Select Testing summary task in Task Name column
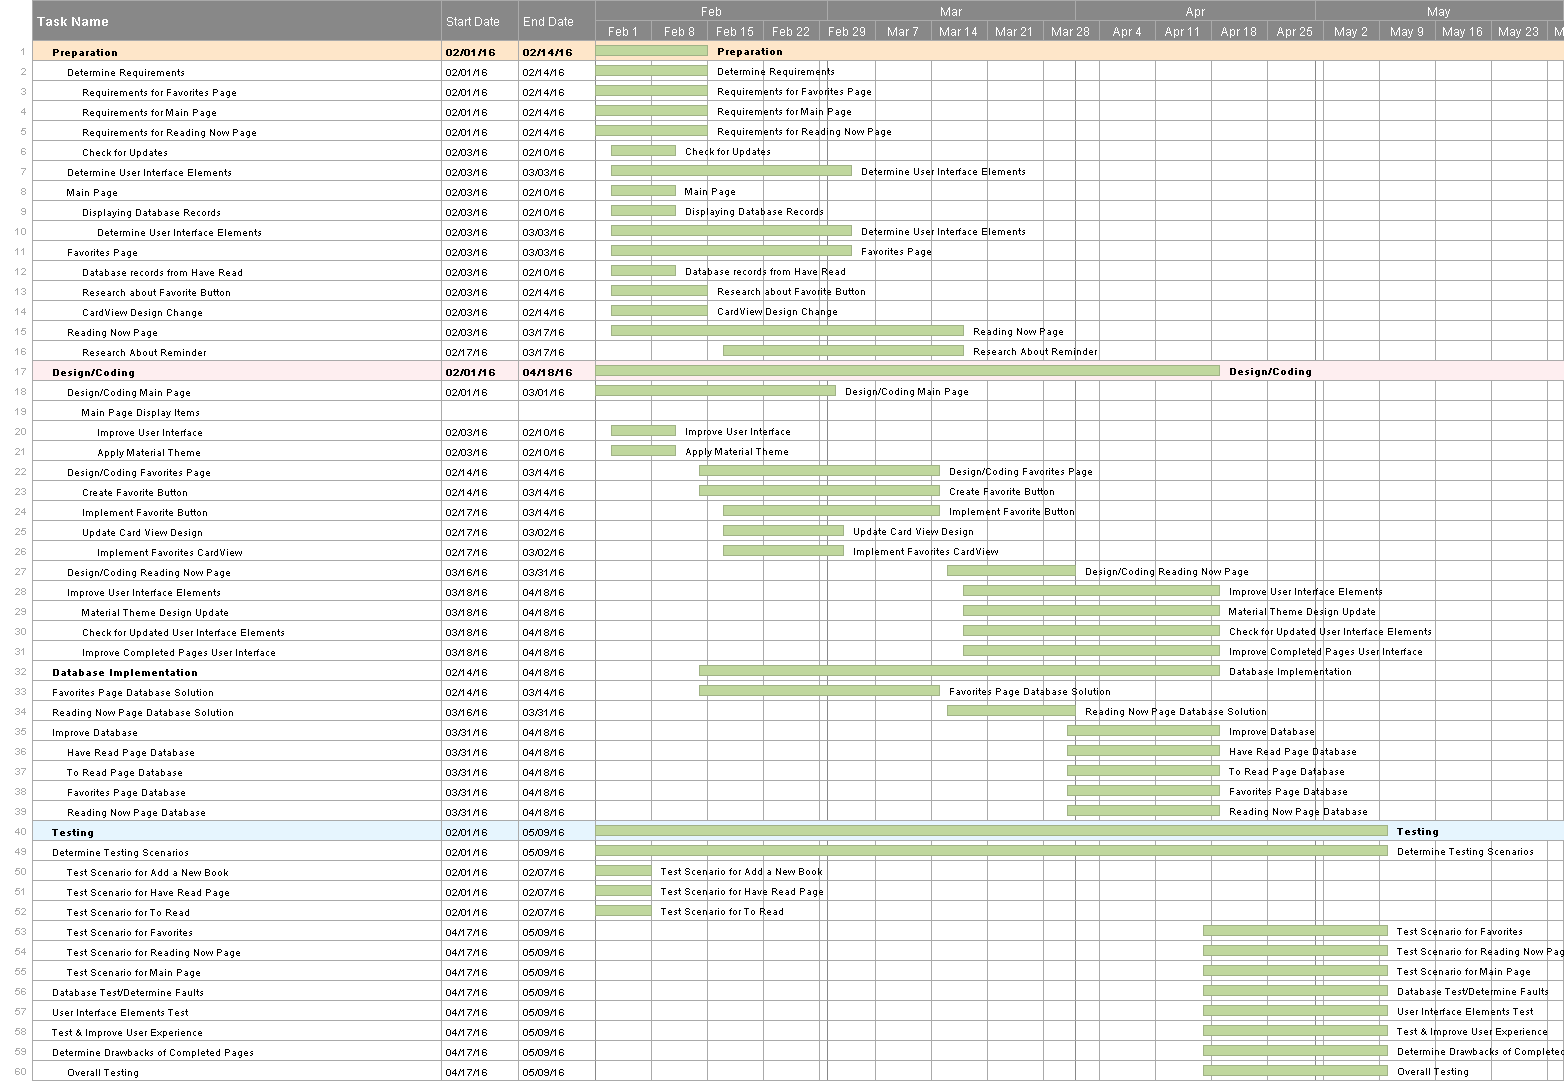 (x=73, y=832)
